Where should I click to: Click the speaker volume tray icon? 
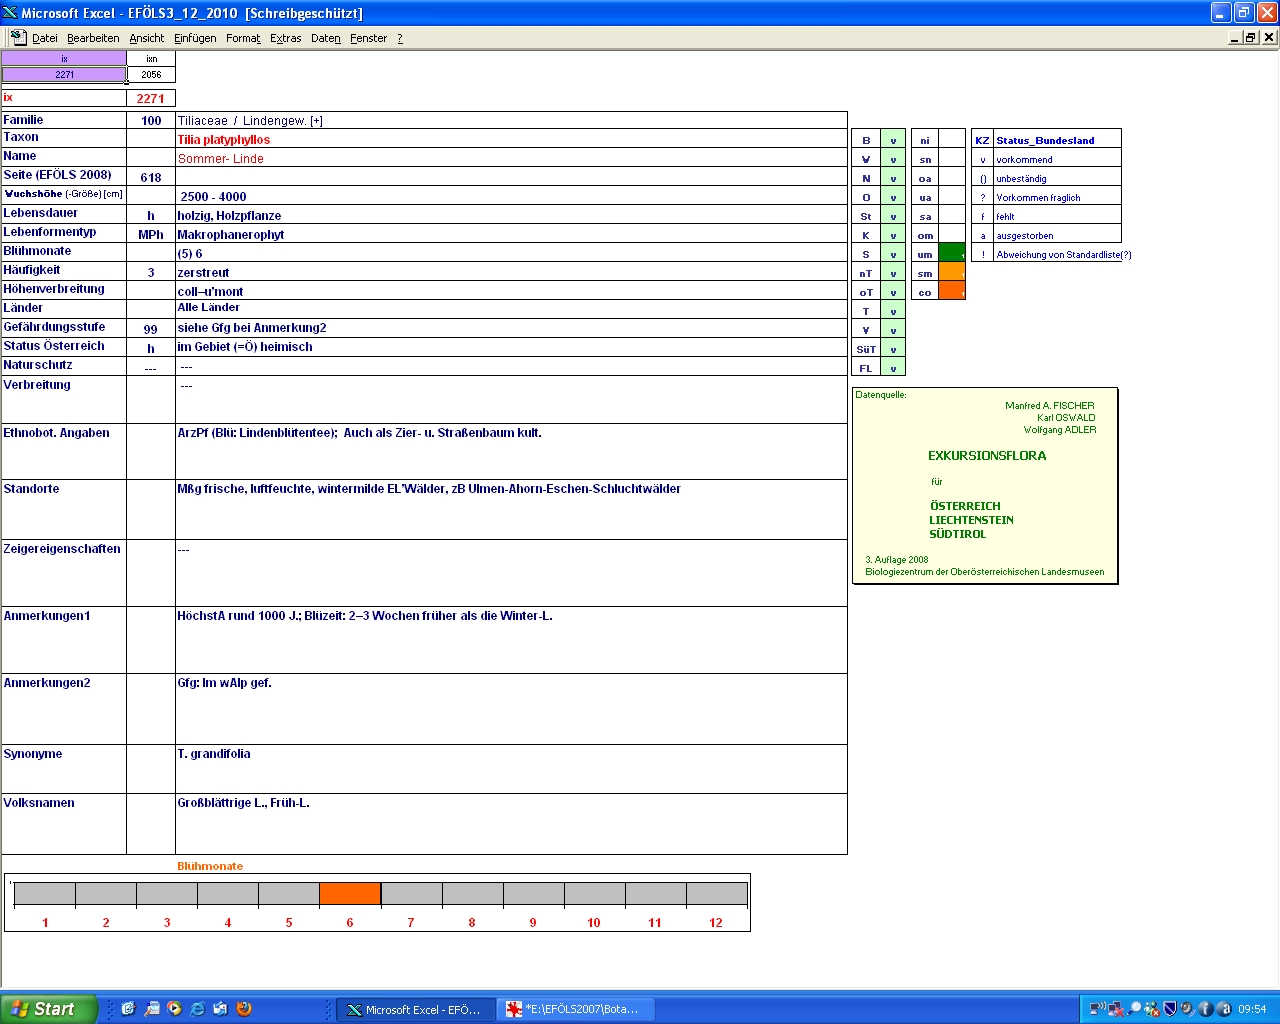coord(1187,1009)
